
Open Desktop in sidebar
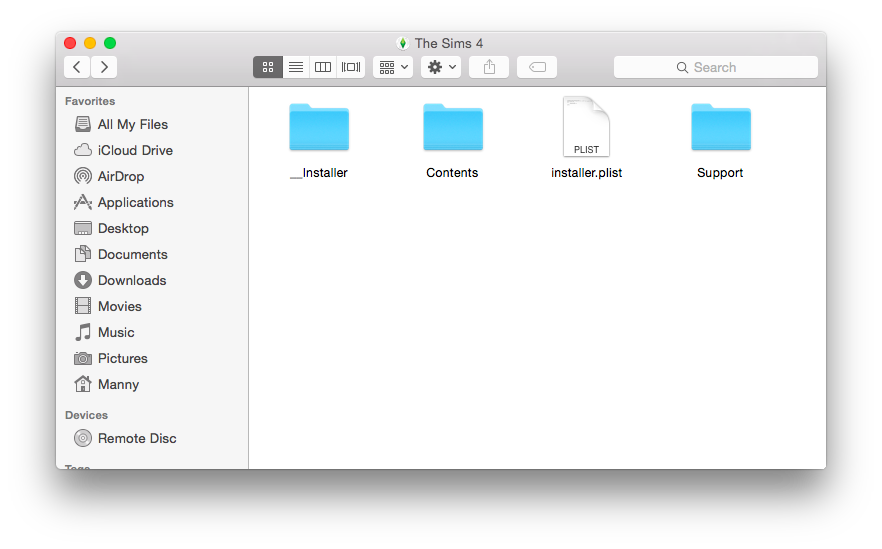152,228
